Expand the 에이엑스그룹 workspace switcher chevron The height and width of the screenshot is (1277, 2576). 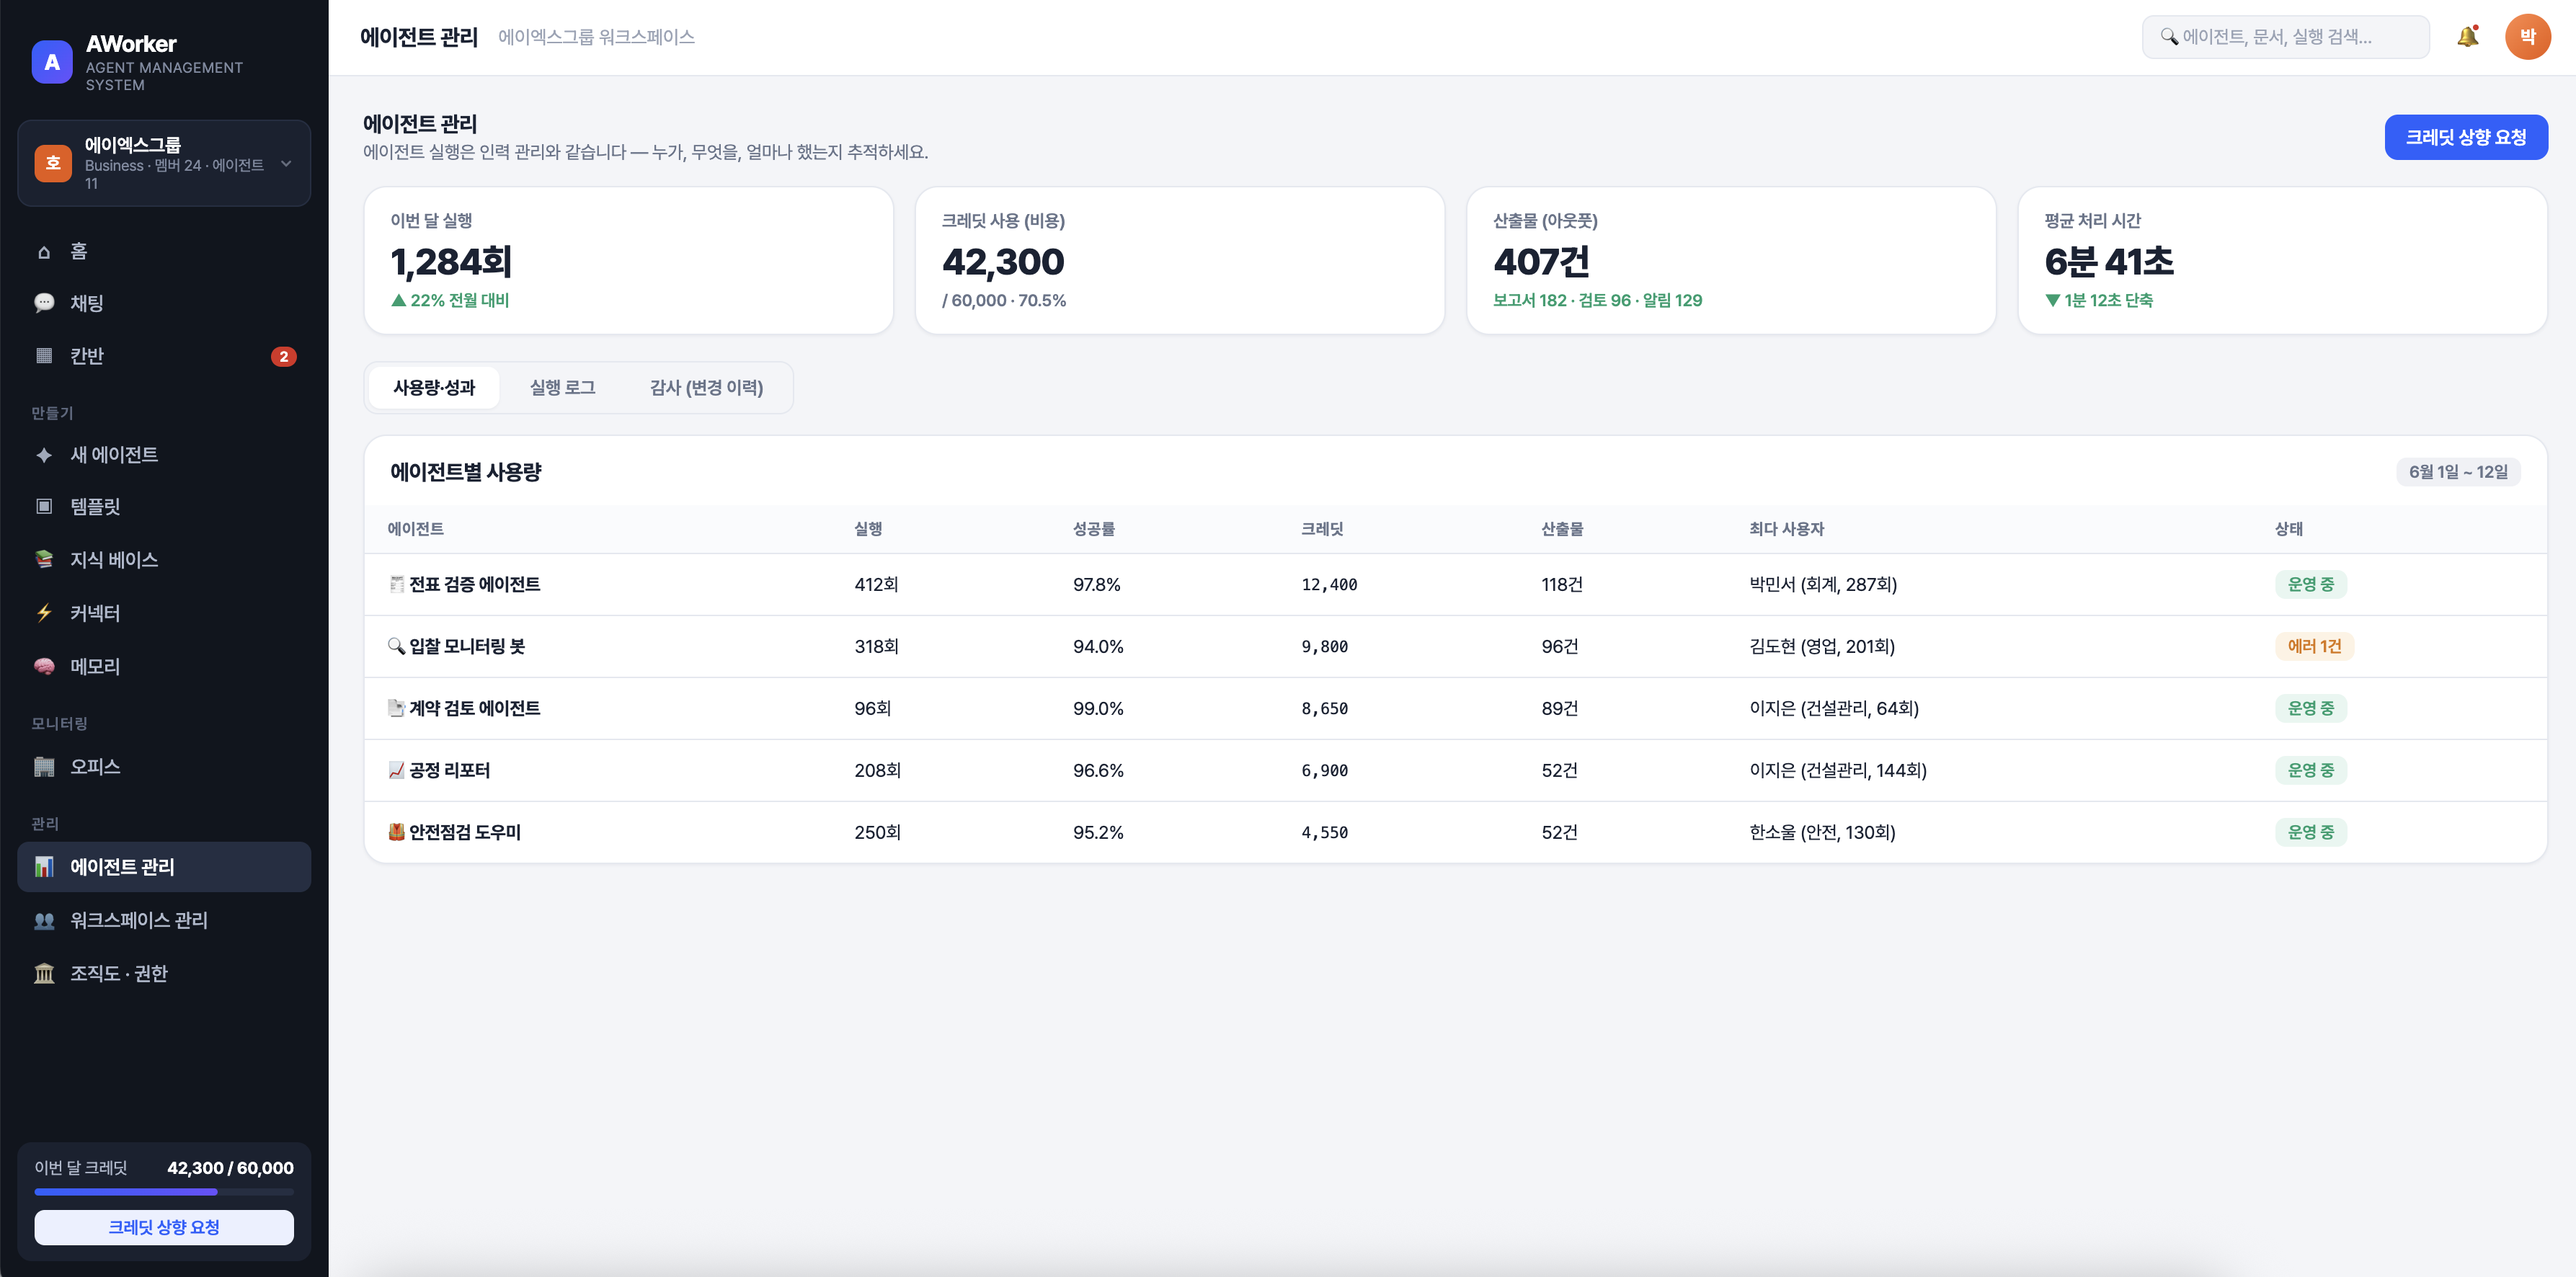[286, 164]
